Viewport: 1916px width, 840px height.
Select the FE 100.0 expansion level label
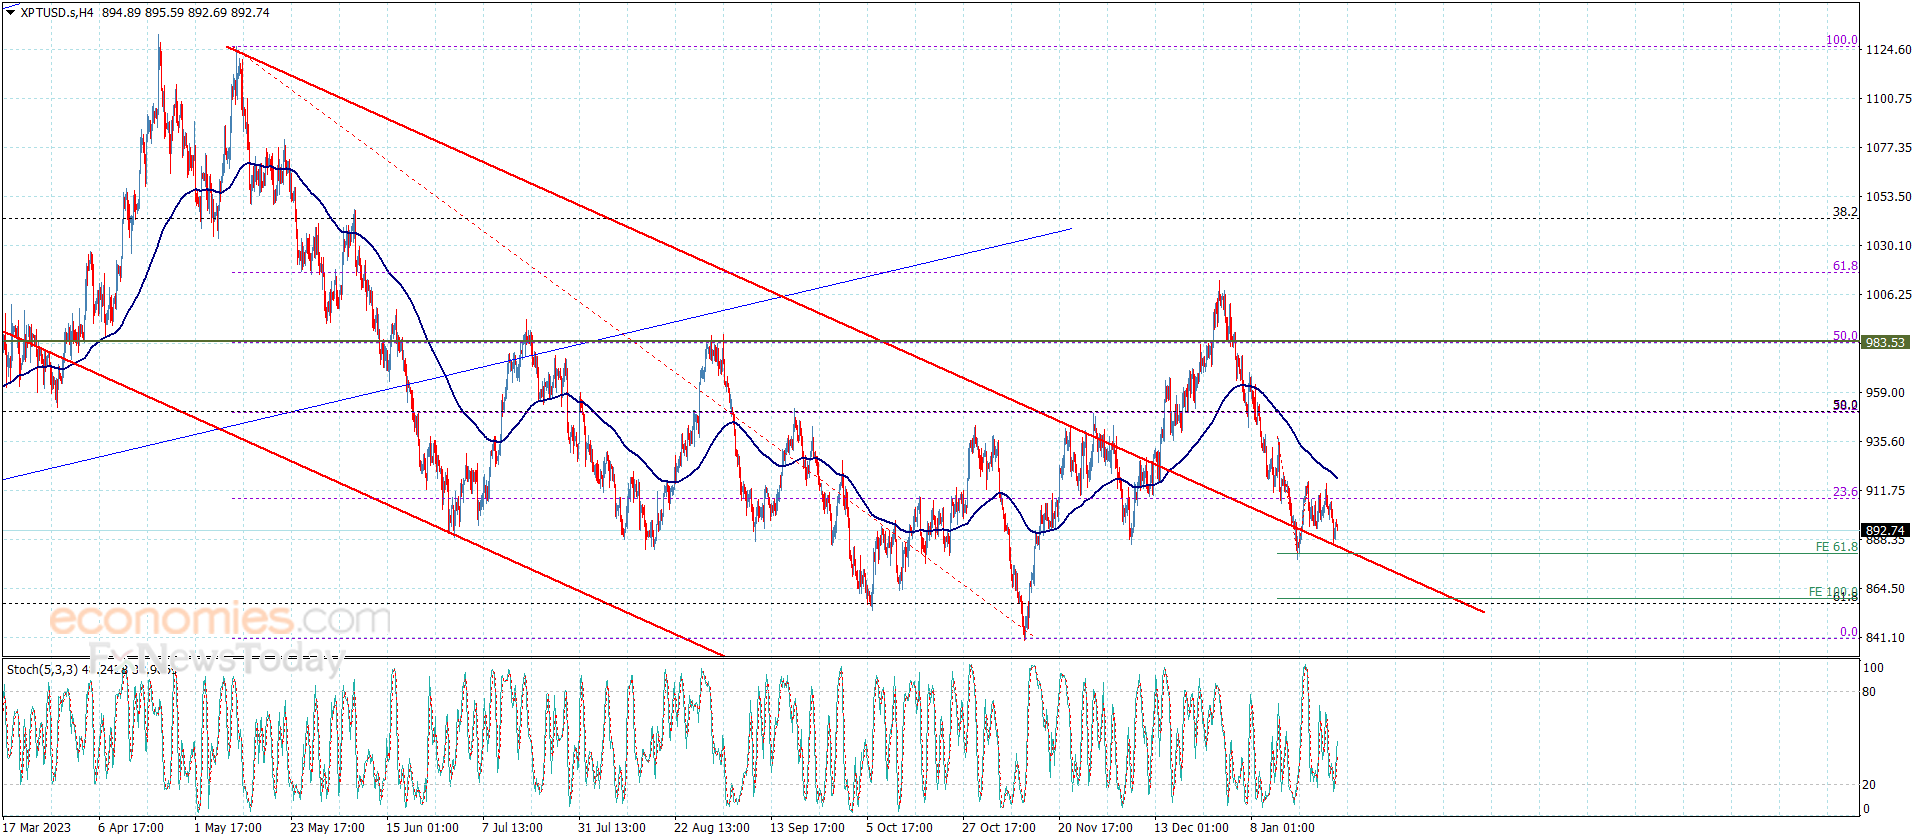click(x=1832, y=592)
